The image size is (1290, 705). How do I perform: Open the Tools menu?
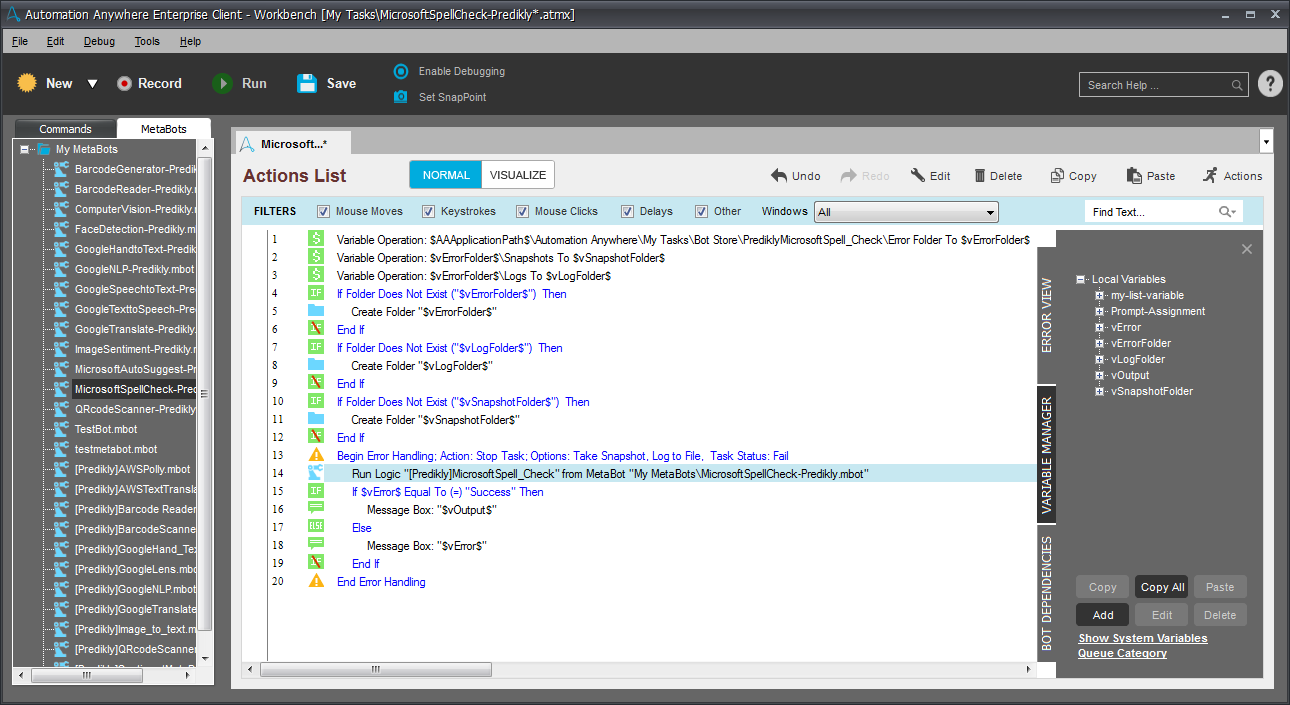147,41
